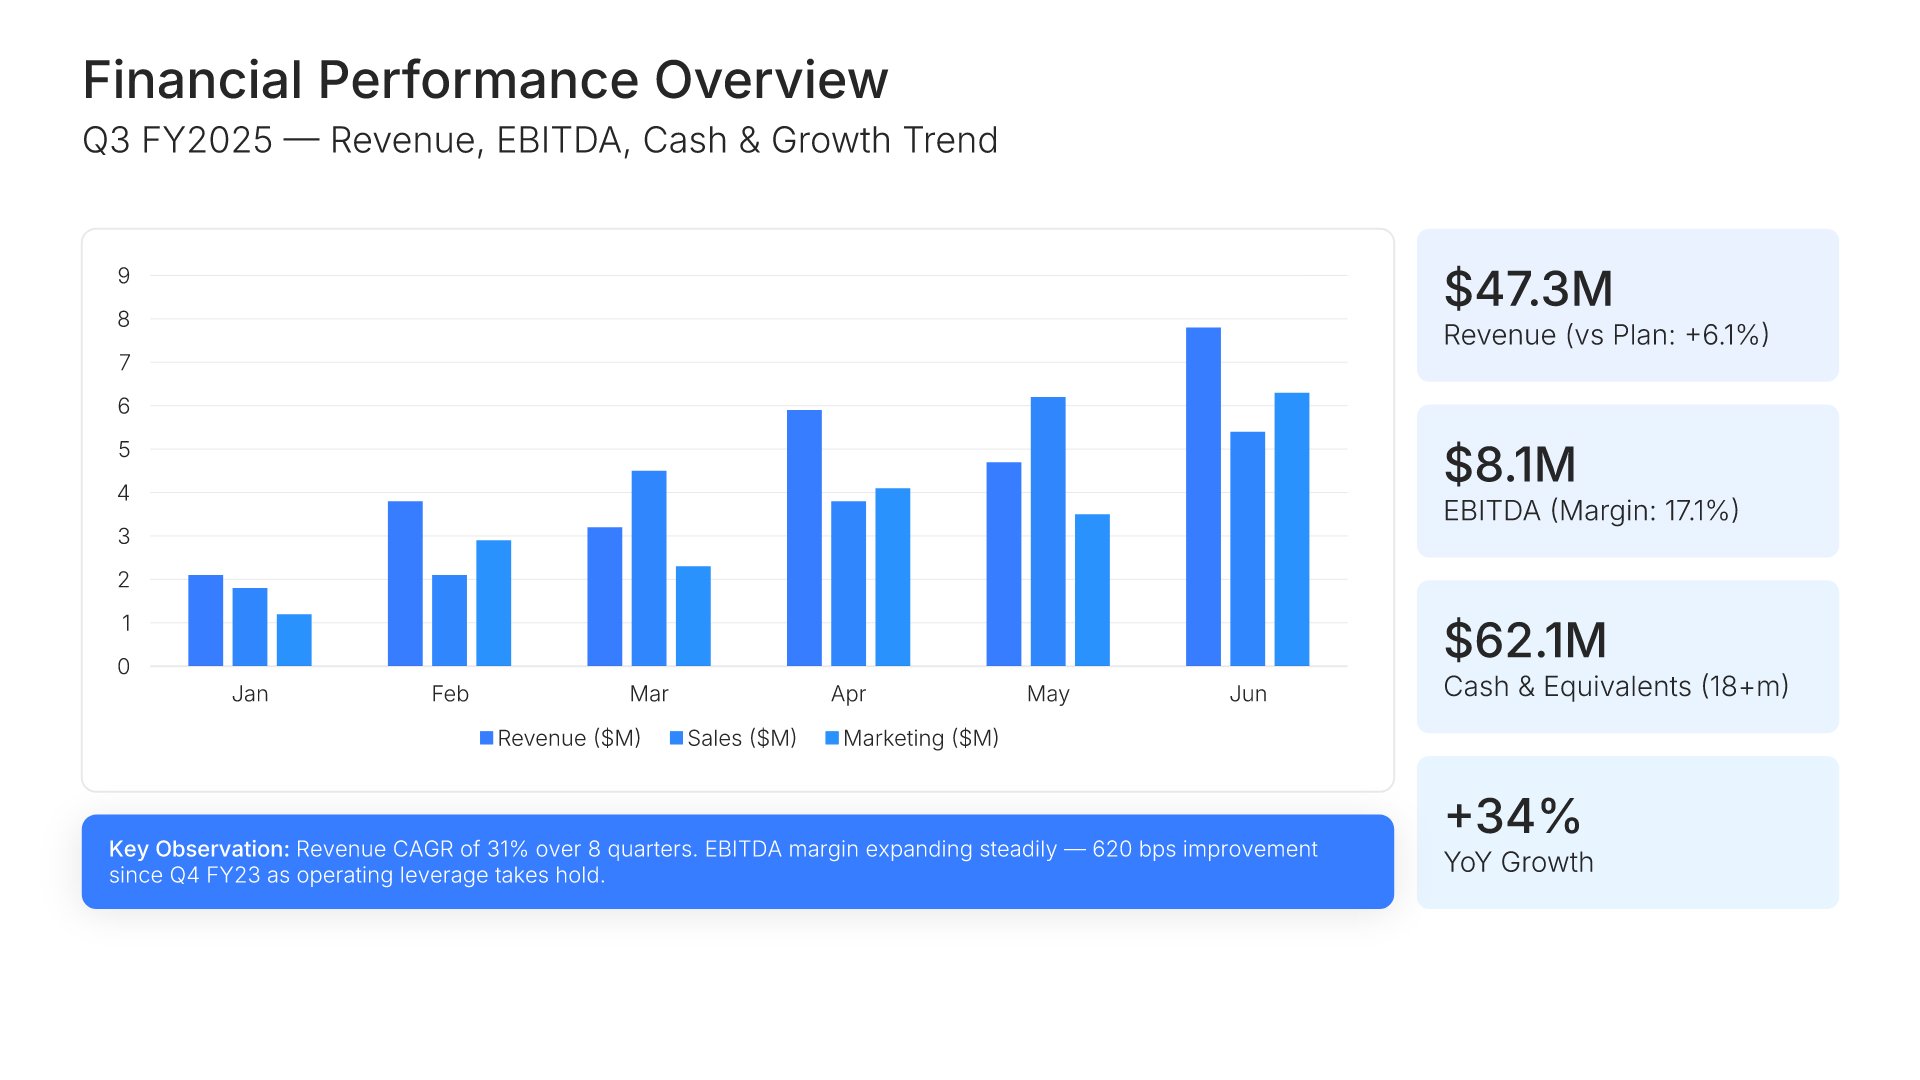Click the June Revenue bar
Image resolution: width=1920 pixels, height=1080 pixels.
[1203, 497]
